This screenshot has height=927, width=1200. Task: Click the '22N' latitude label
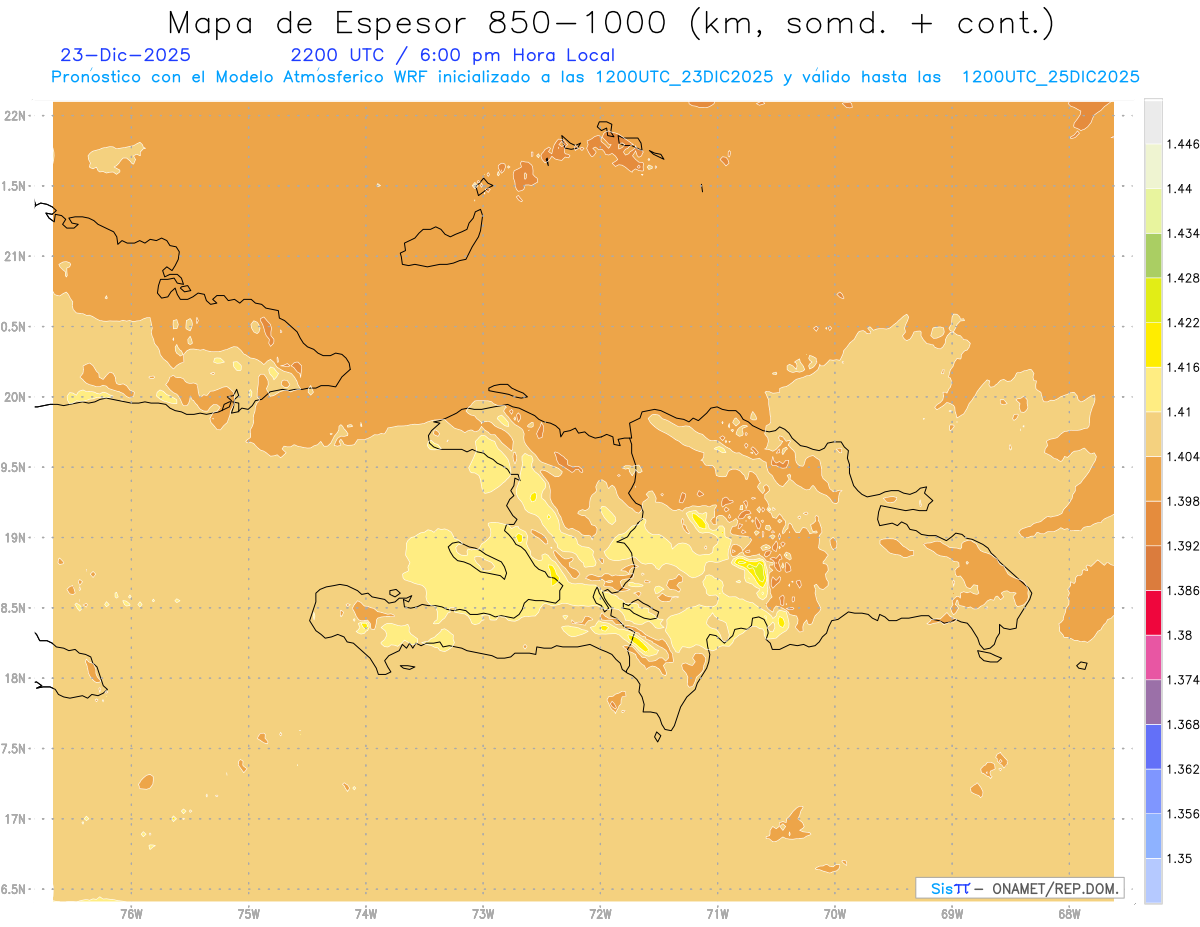pos(17,116)
